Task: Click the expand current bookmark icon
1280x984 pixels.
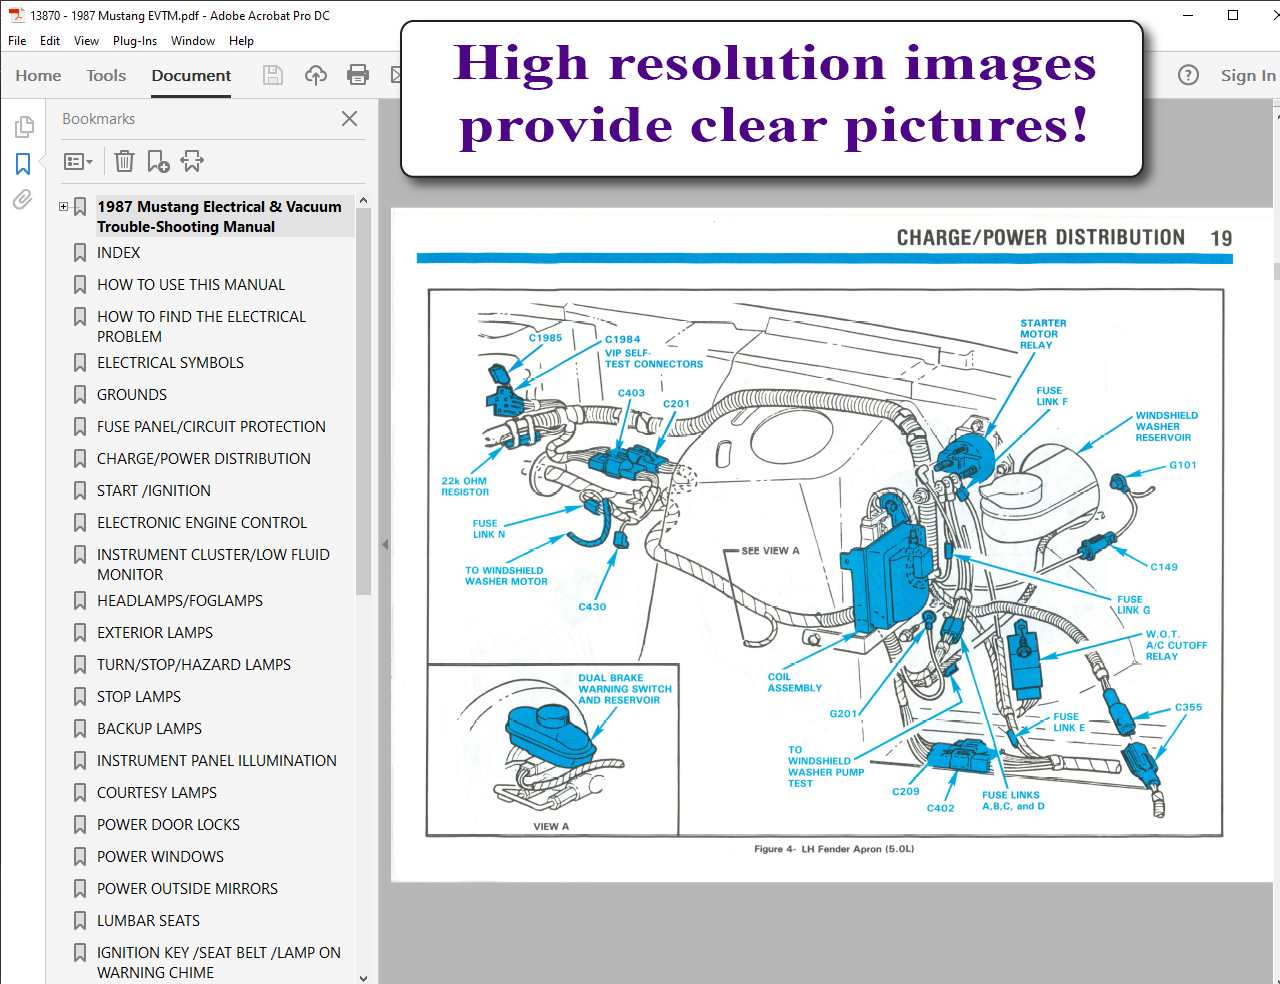Action: (x=192, y=161)
